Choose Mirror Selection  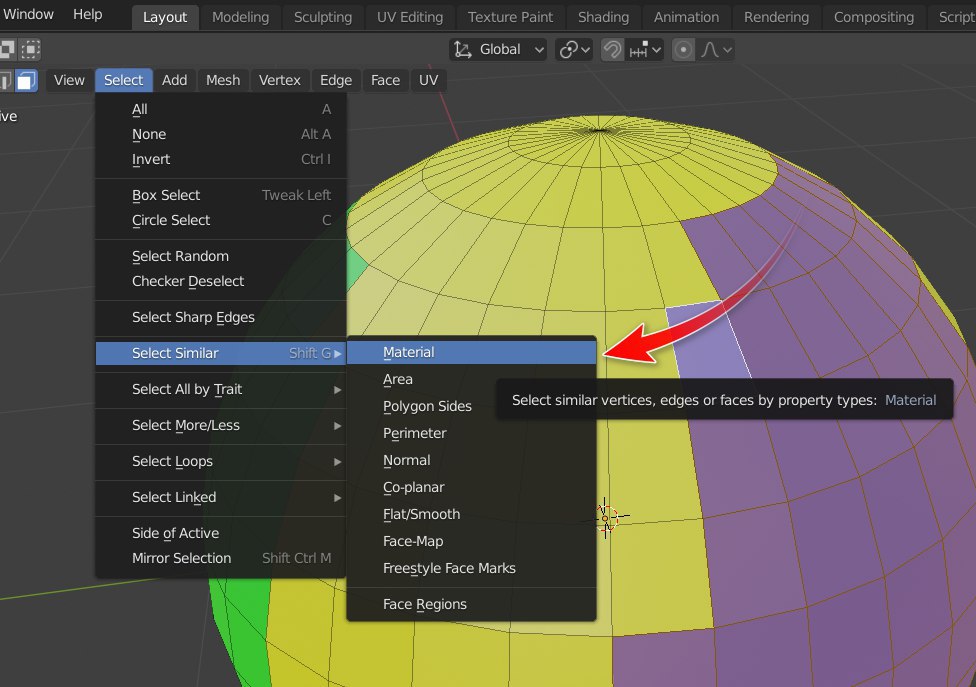click(221, 558)
